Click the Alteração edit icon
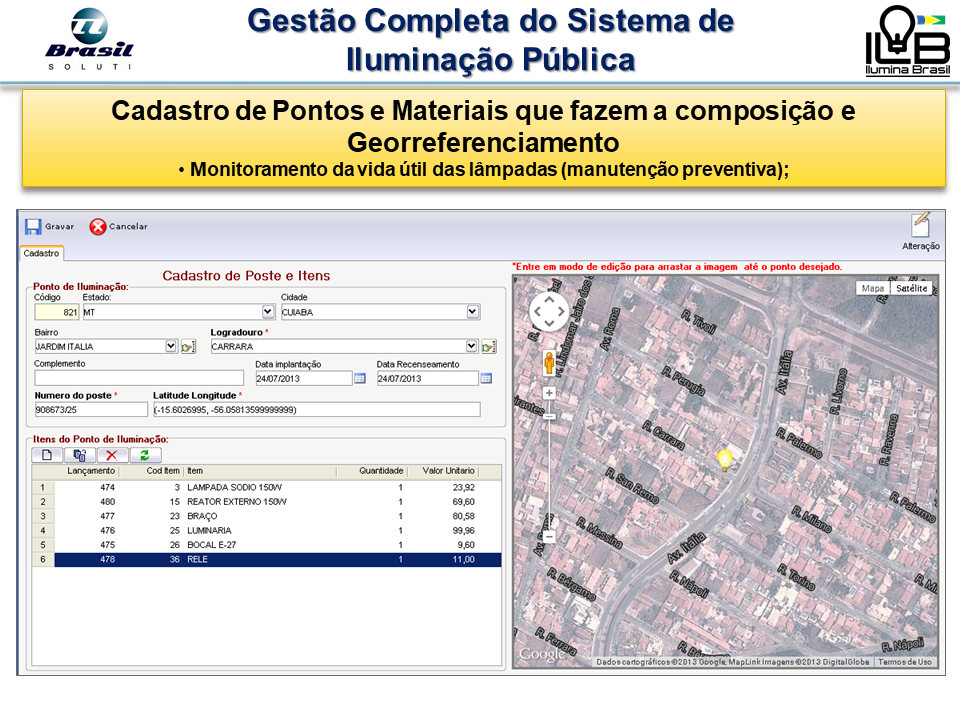 coord(920,226)
